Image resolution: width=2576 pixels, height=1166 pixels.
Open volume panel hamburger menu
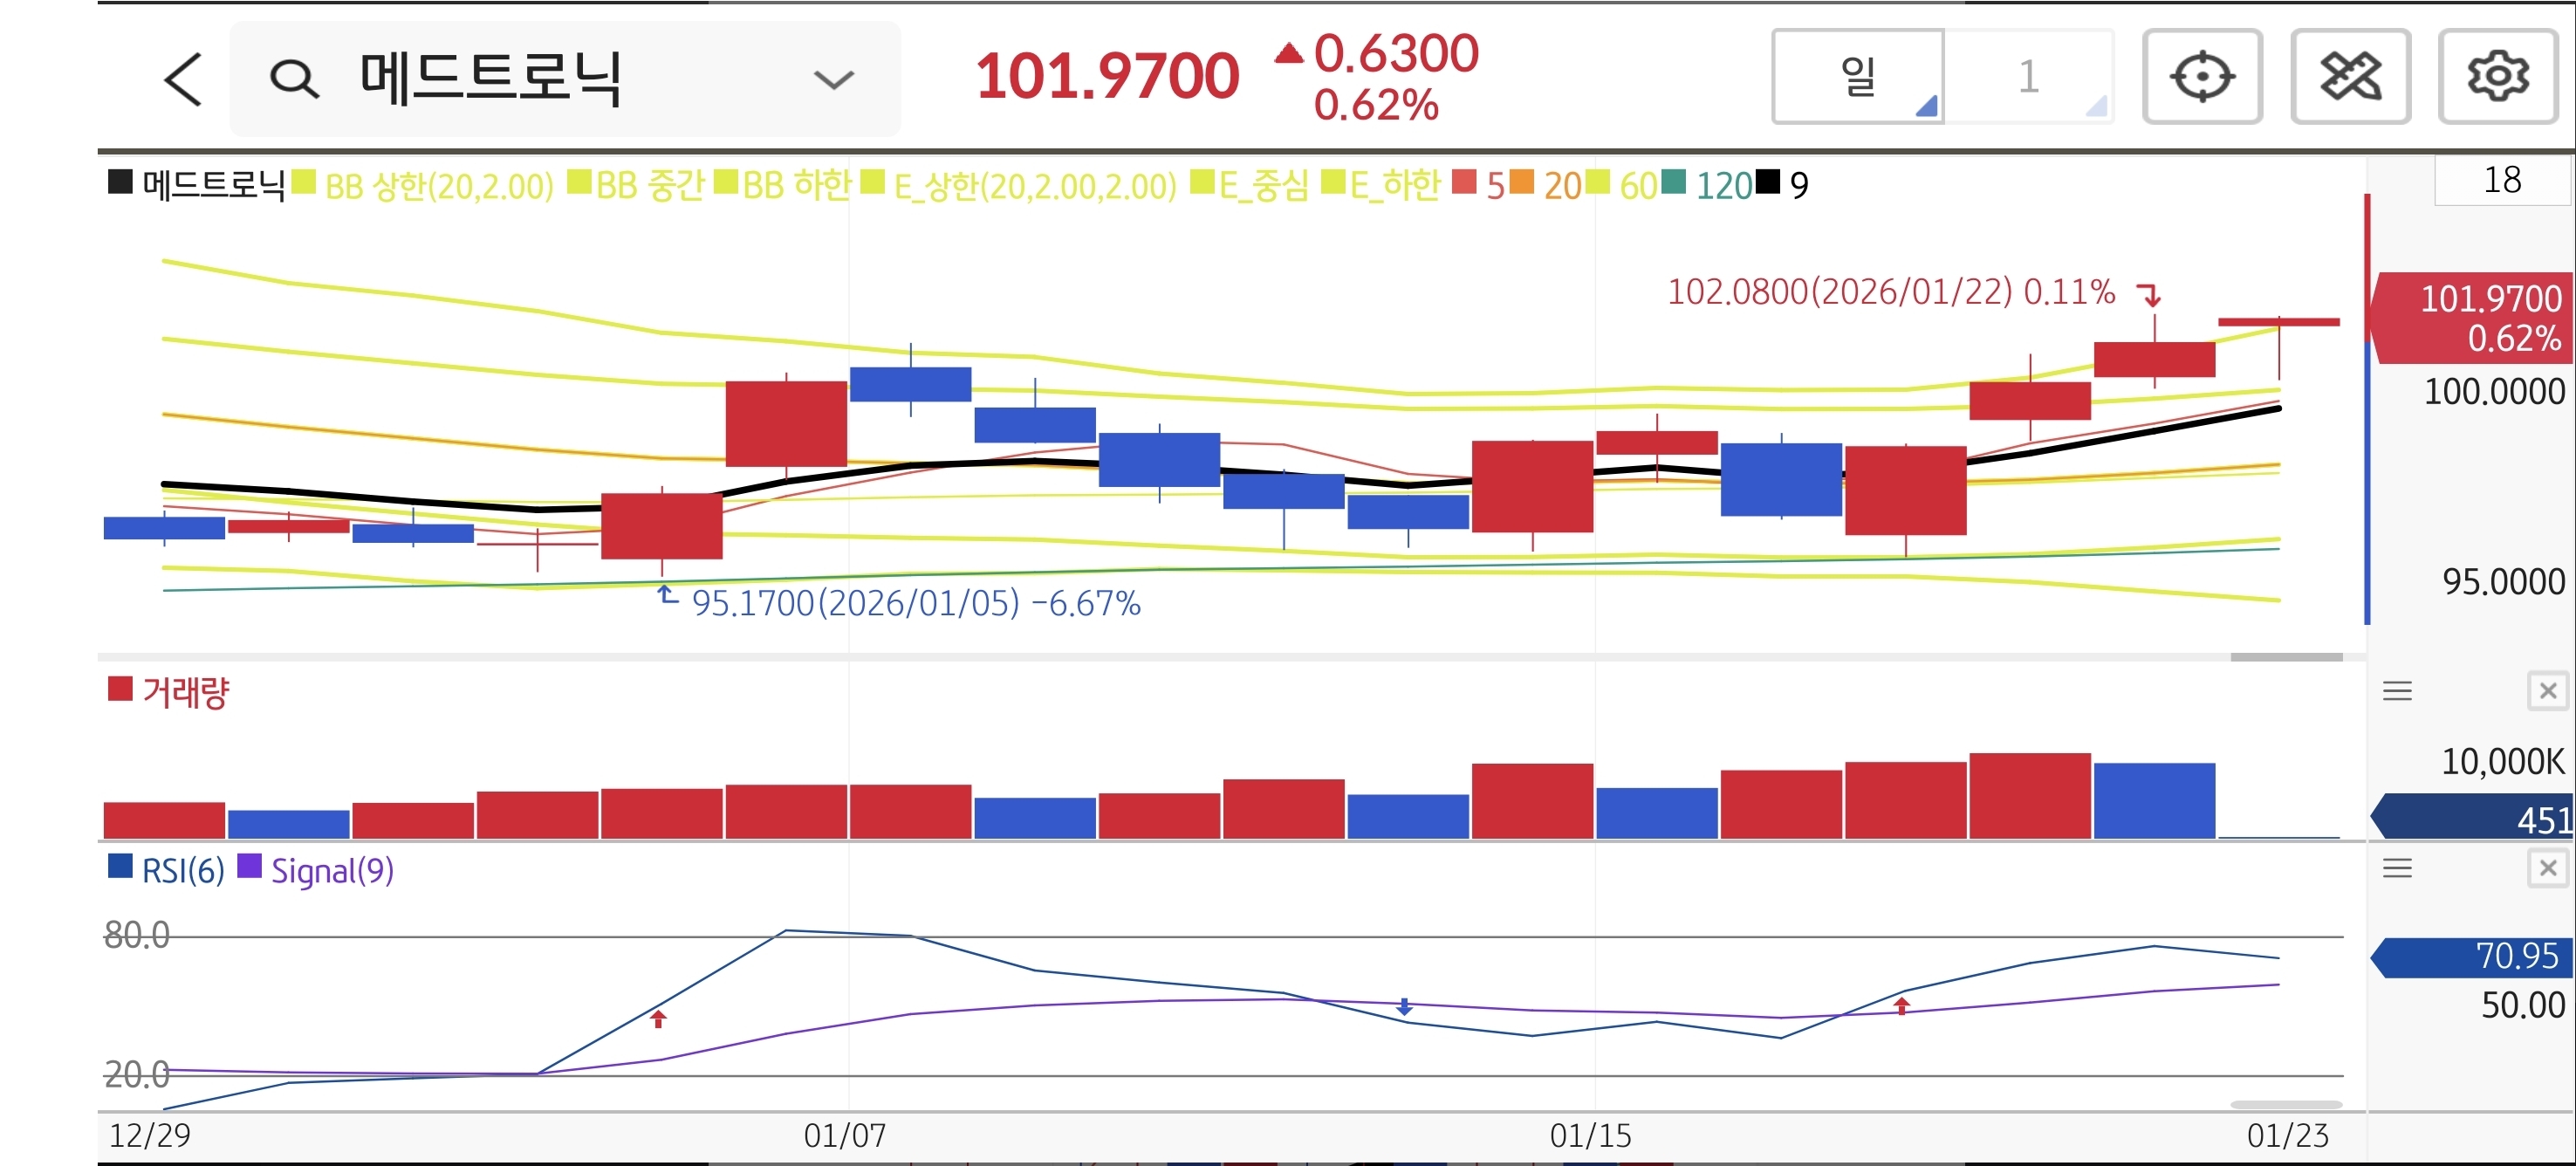tap(2397, 690)
